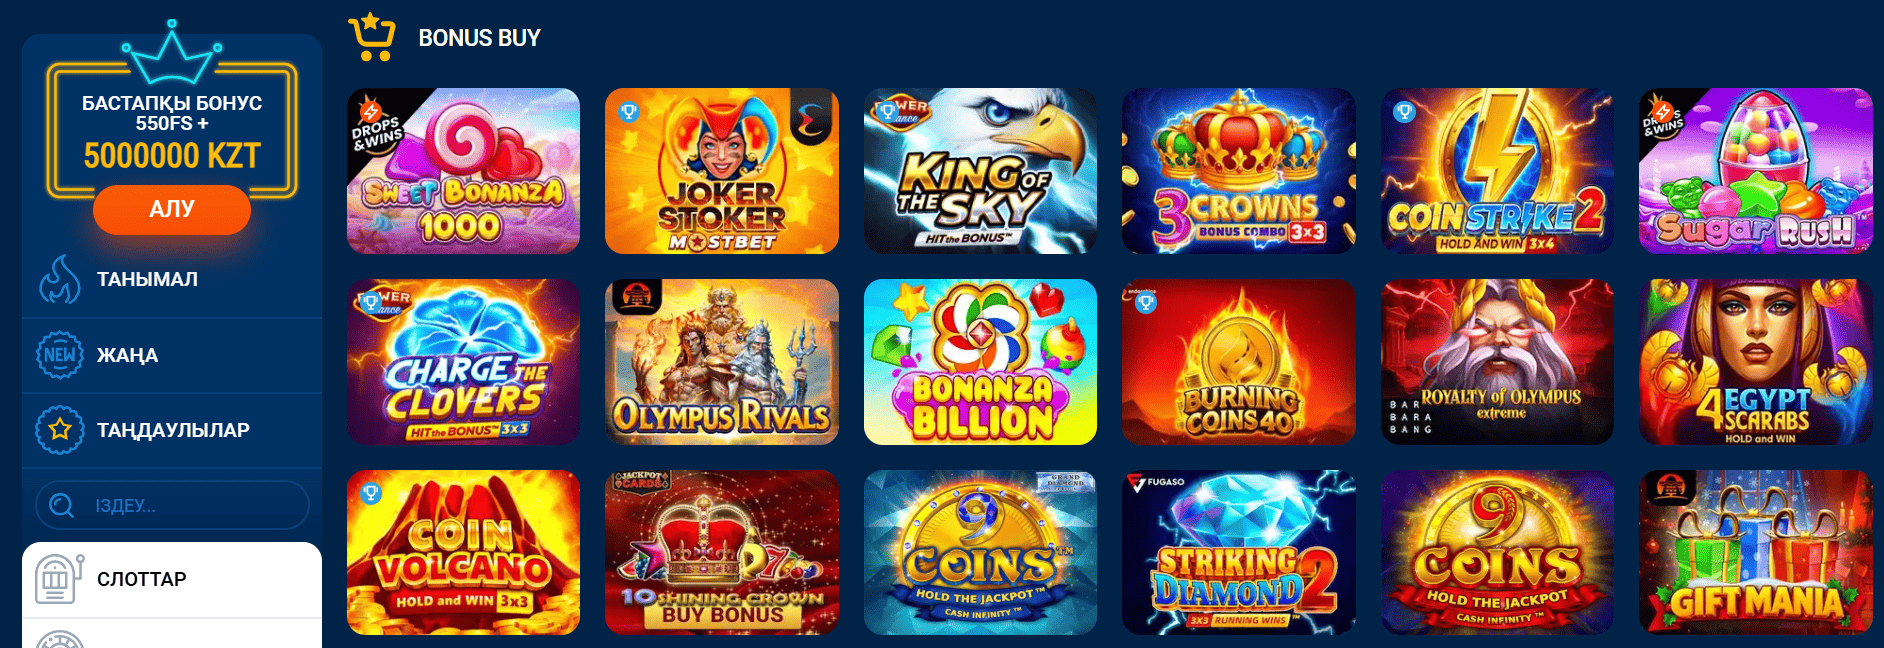Viewport: 1884px width, 648px height.
Task: Click the flame icon beside ТАНЫМАЛ
Action: click(59, 279)
